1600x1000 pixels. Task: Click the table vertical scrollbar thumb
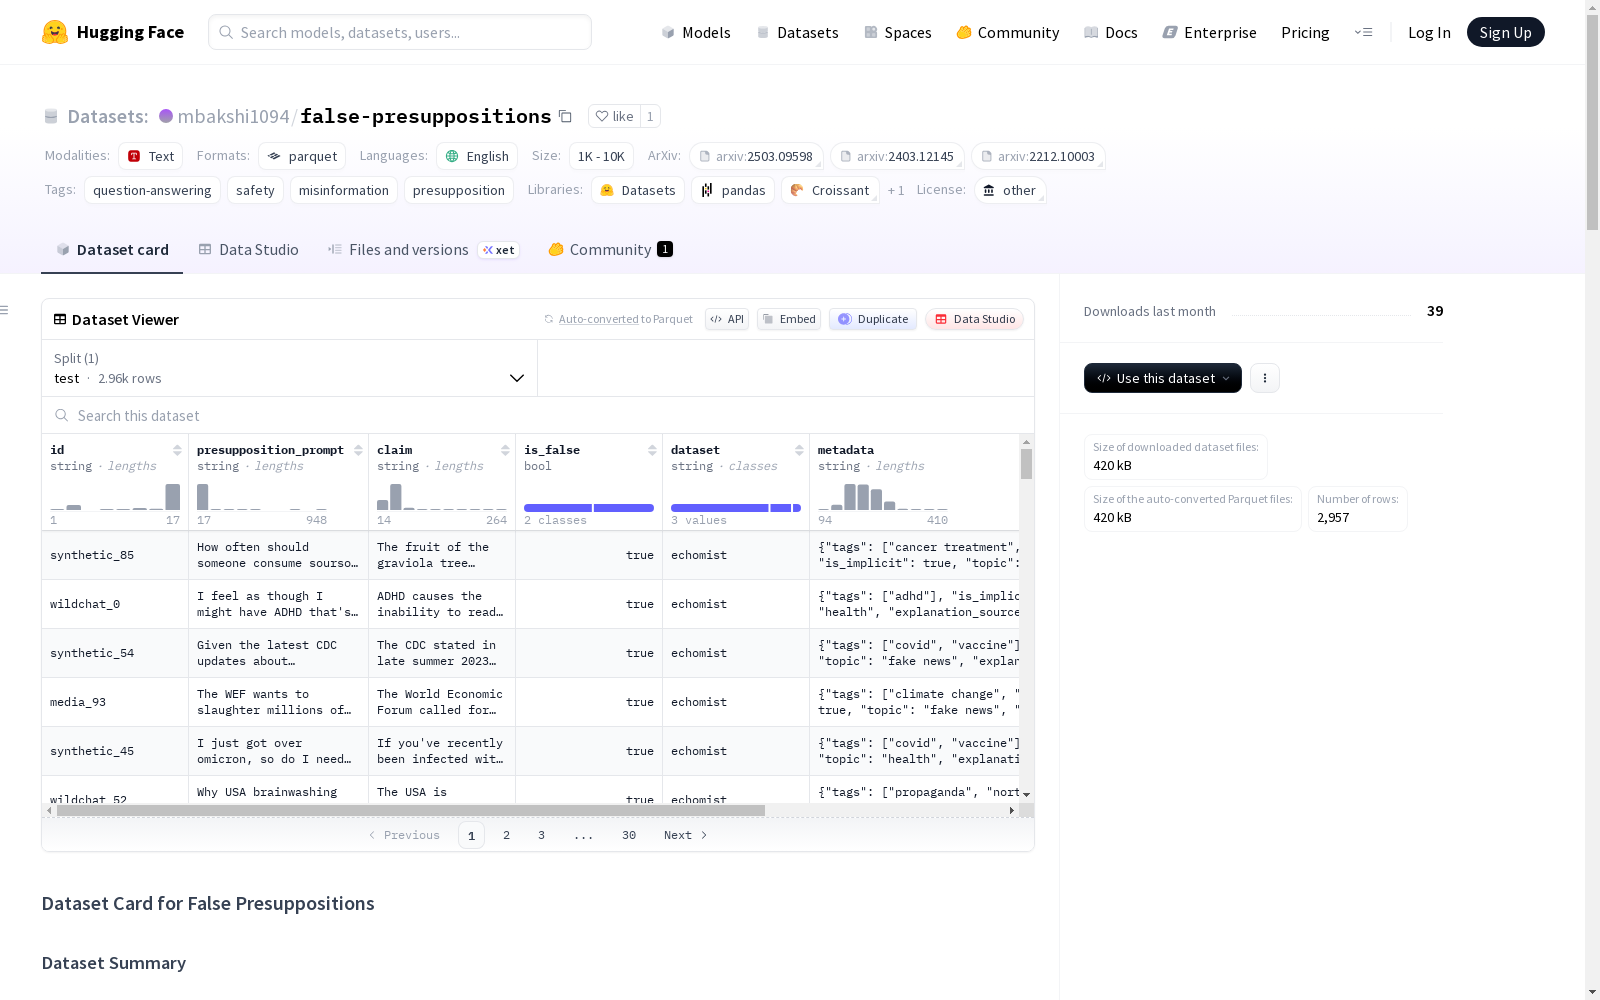click(1026, 464)
